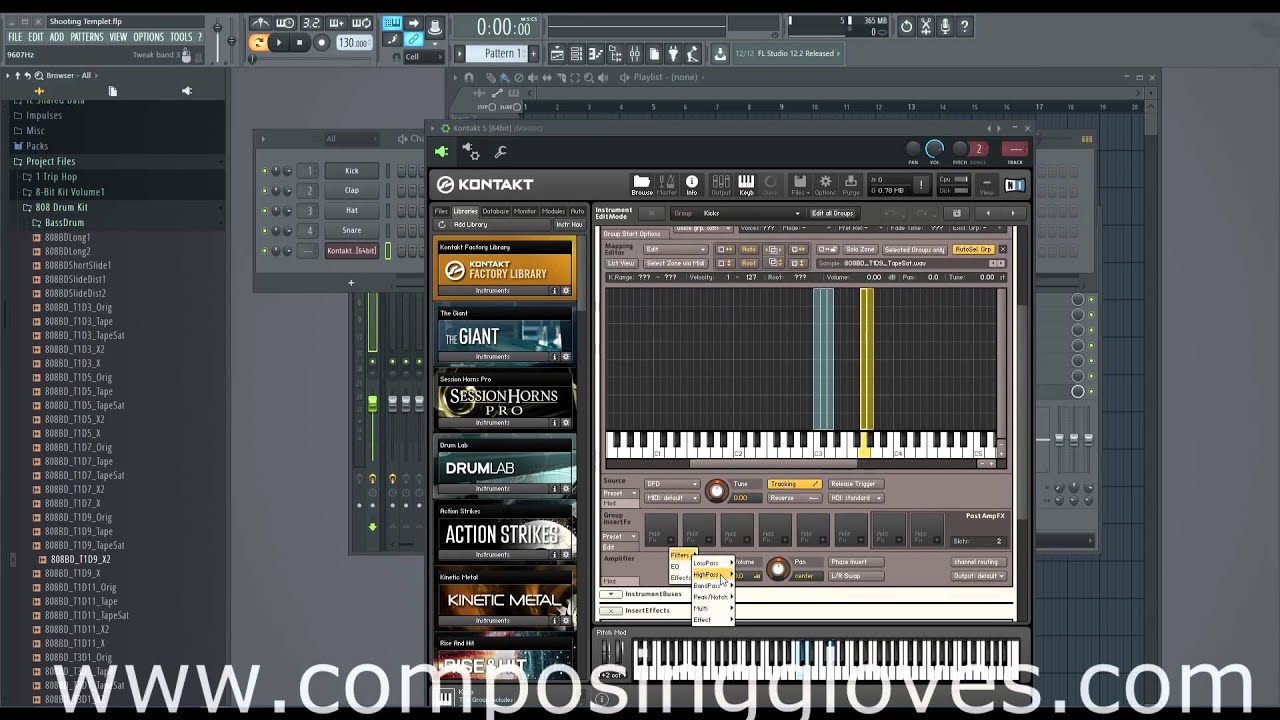This screenshot has height=720, width=1280.
Task: Toggle the Reverse button in Source
Action: tap(794, 498)
